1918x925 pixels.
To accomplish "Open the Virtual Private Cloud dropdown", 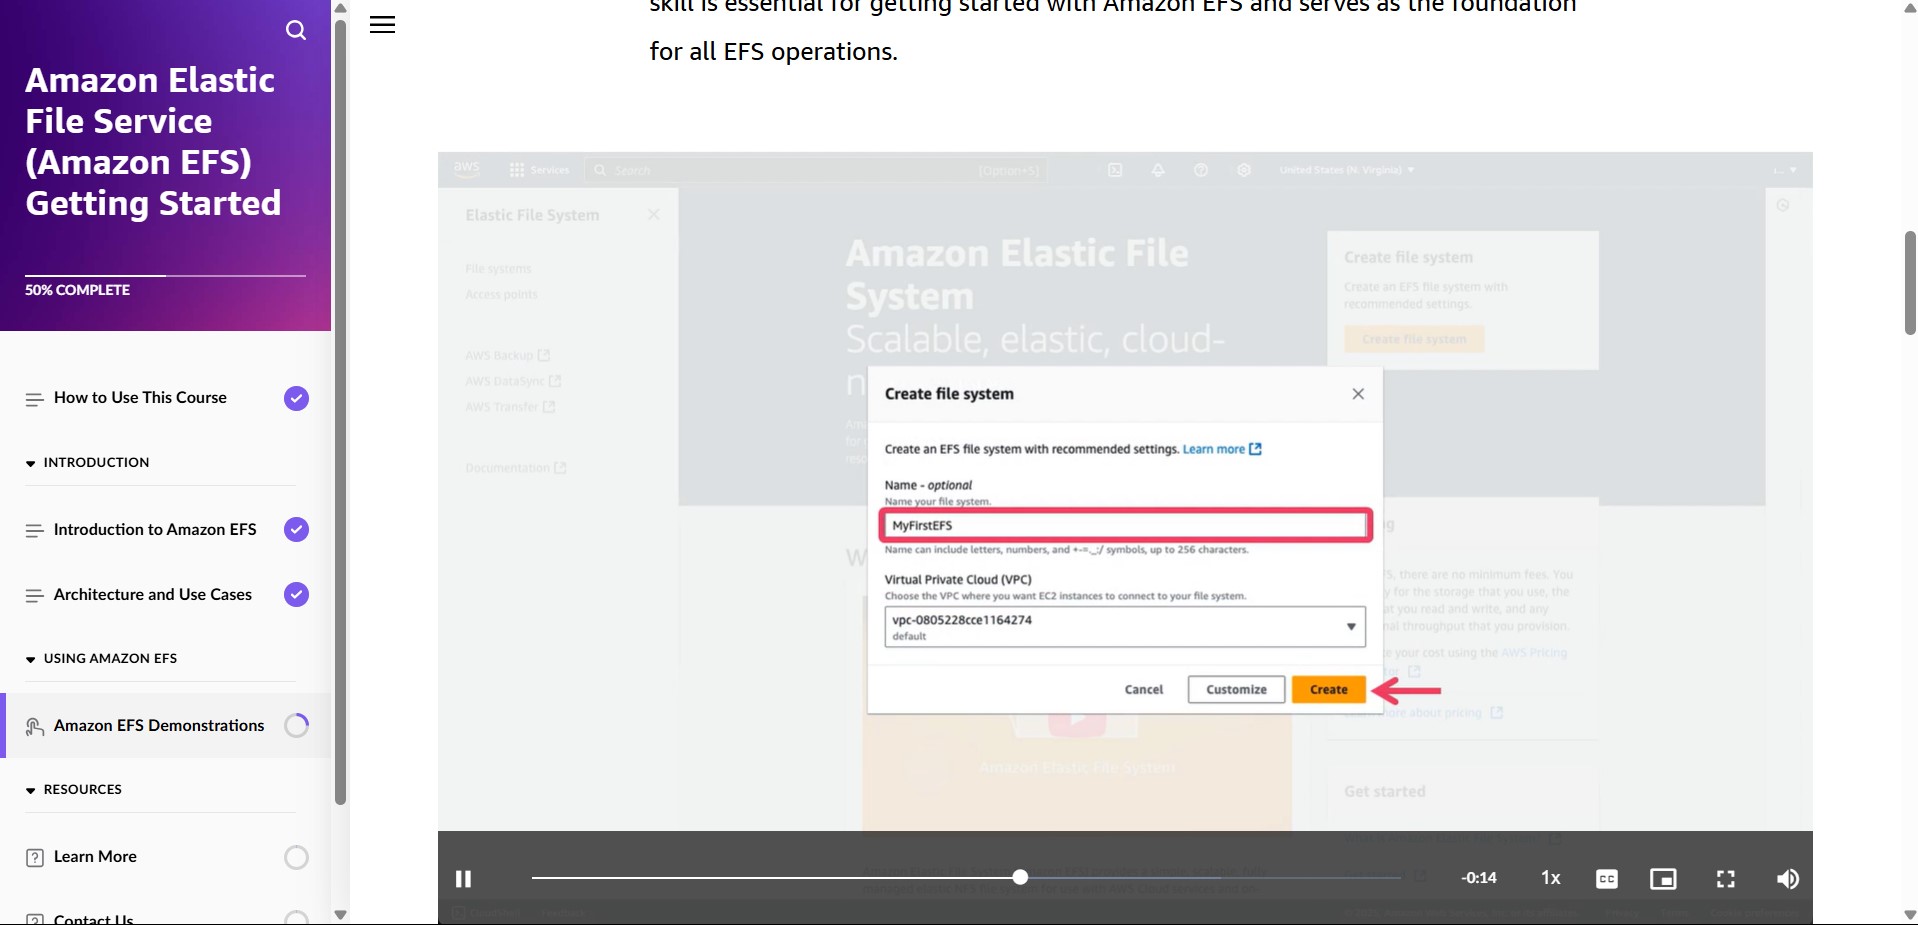I will point(1125,627).
